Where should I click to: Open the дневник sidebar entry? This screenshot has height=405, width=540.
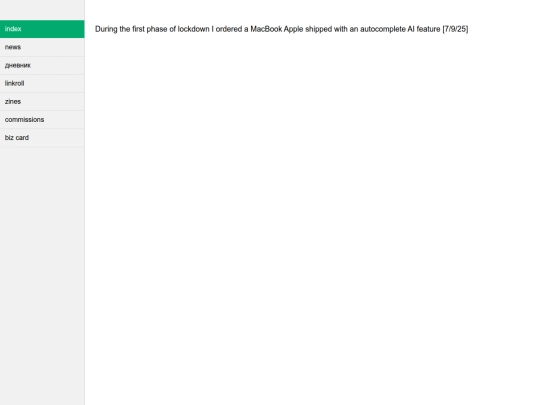pos(42,65)
